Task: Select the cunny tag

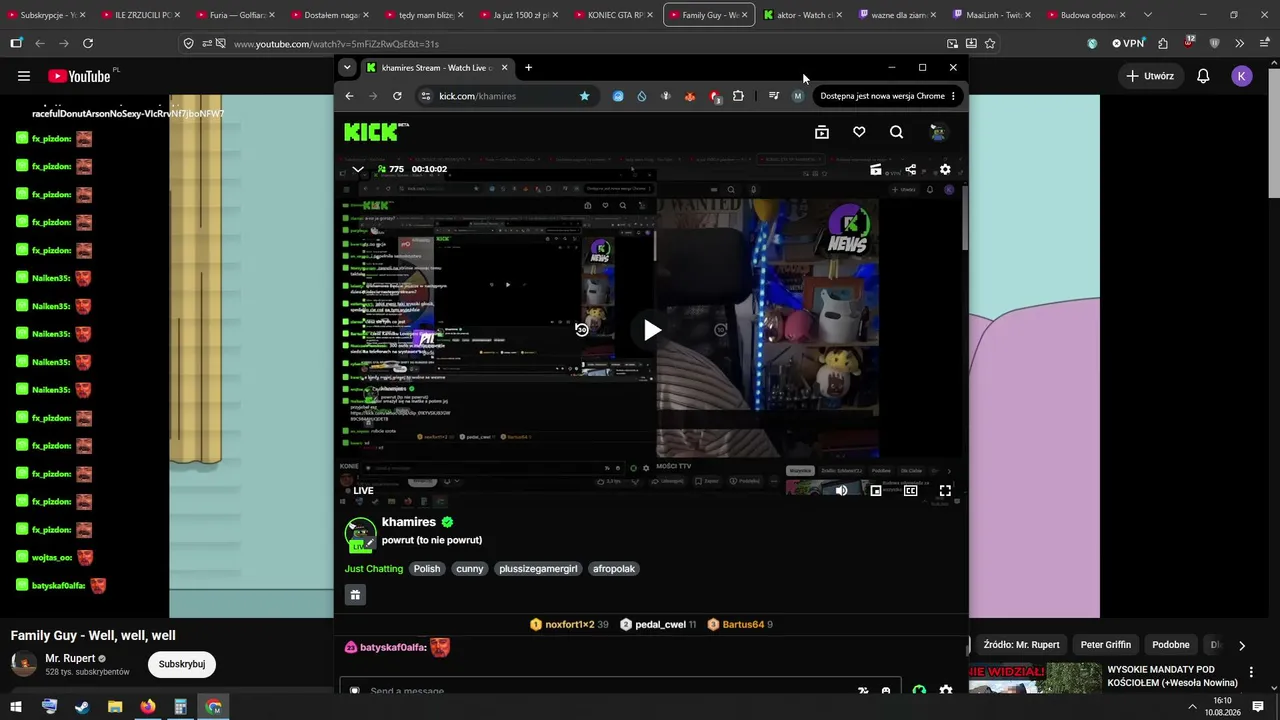Action: pos(470,569)
